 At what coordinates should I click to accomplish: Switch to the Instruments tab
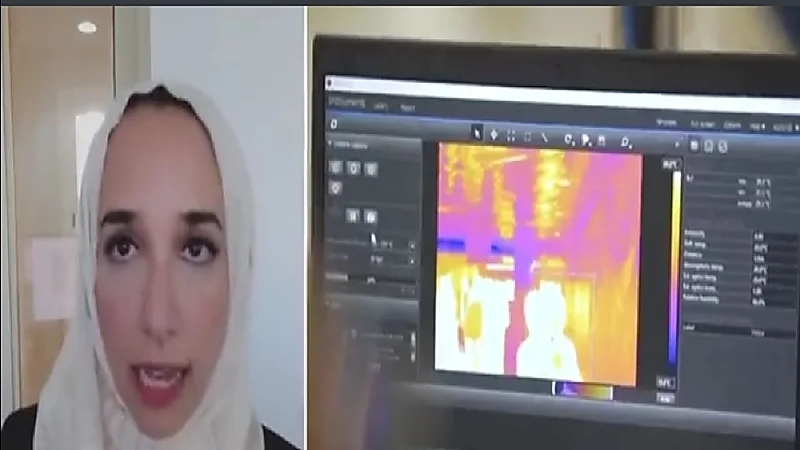tap(347, 101)
